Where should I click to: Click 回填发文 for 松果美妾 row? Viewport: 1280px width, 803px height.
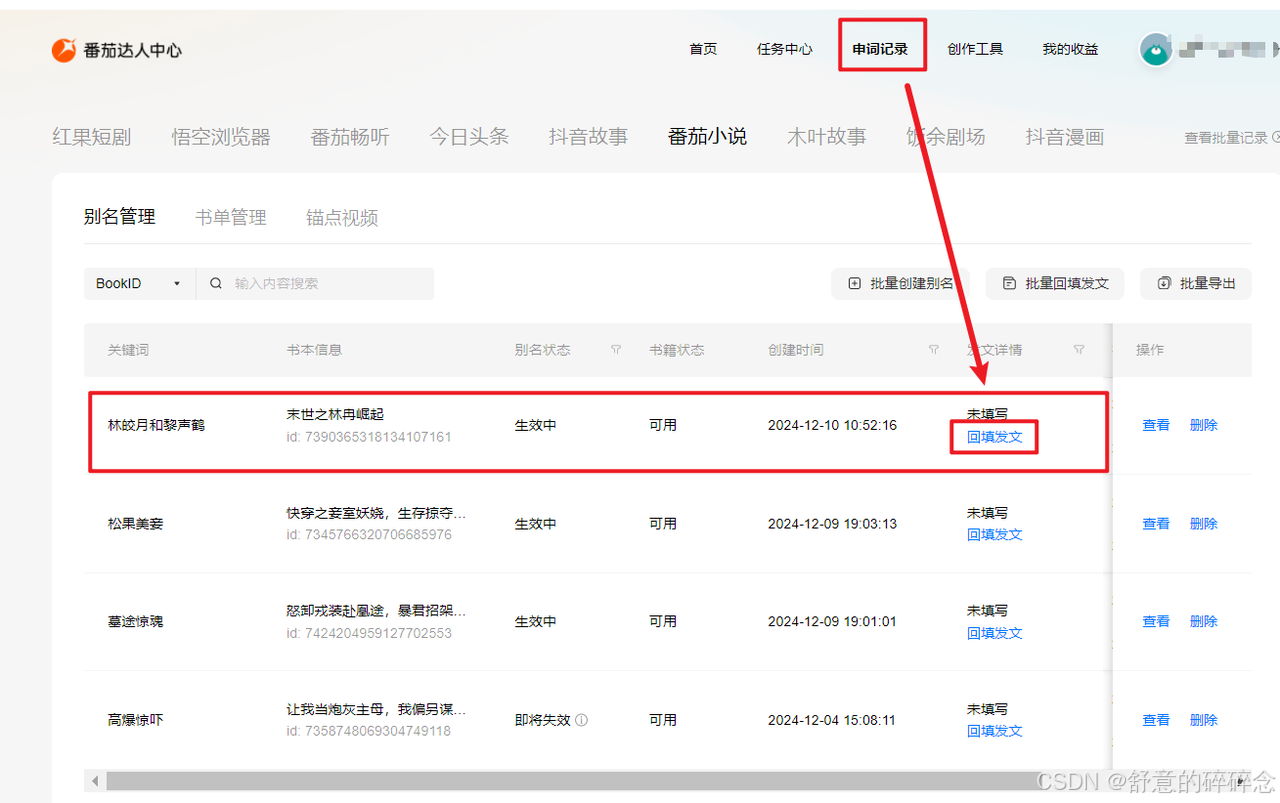[995, 535]
